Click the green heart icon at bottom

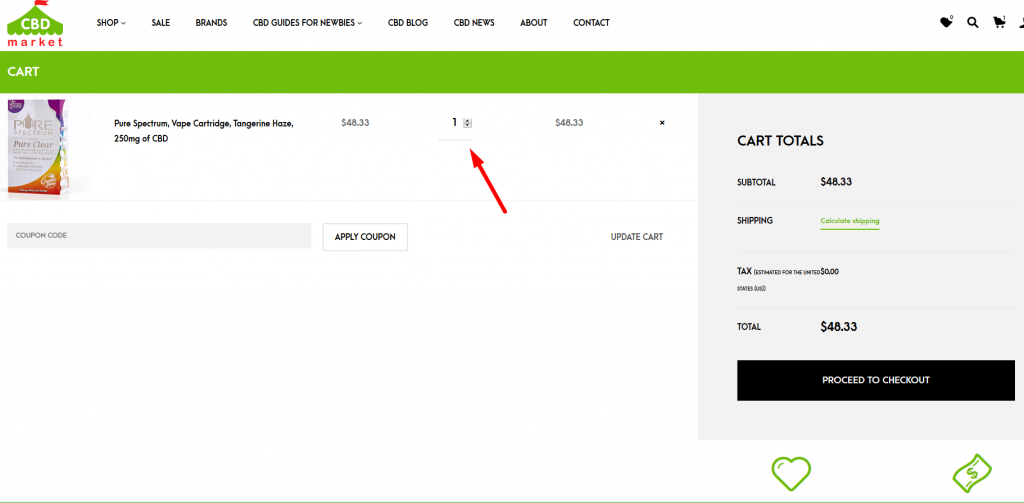(791, 474)
